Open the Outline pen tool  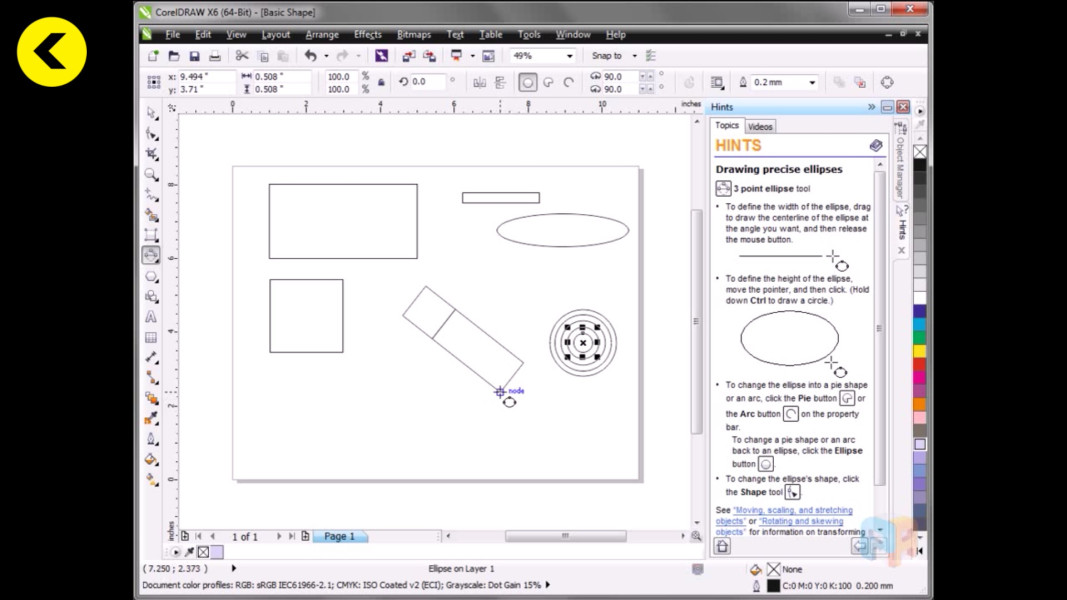151,439
